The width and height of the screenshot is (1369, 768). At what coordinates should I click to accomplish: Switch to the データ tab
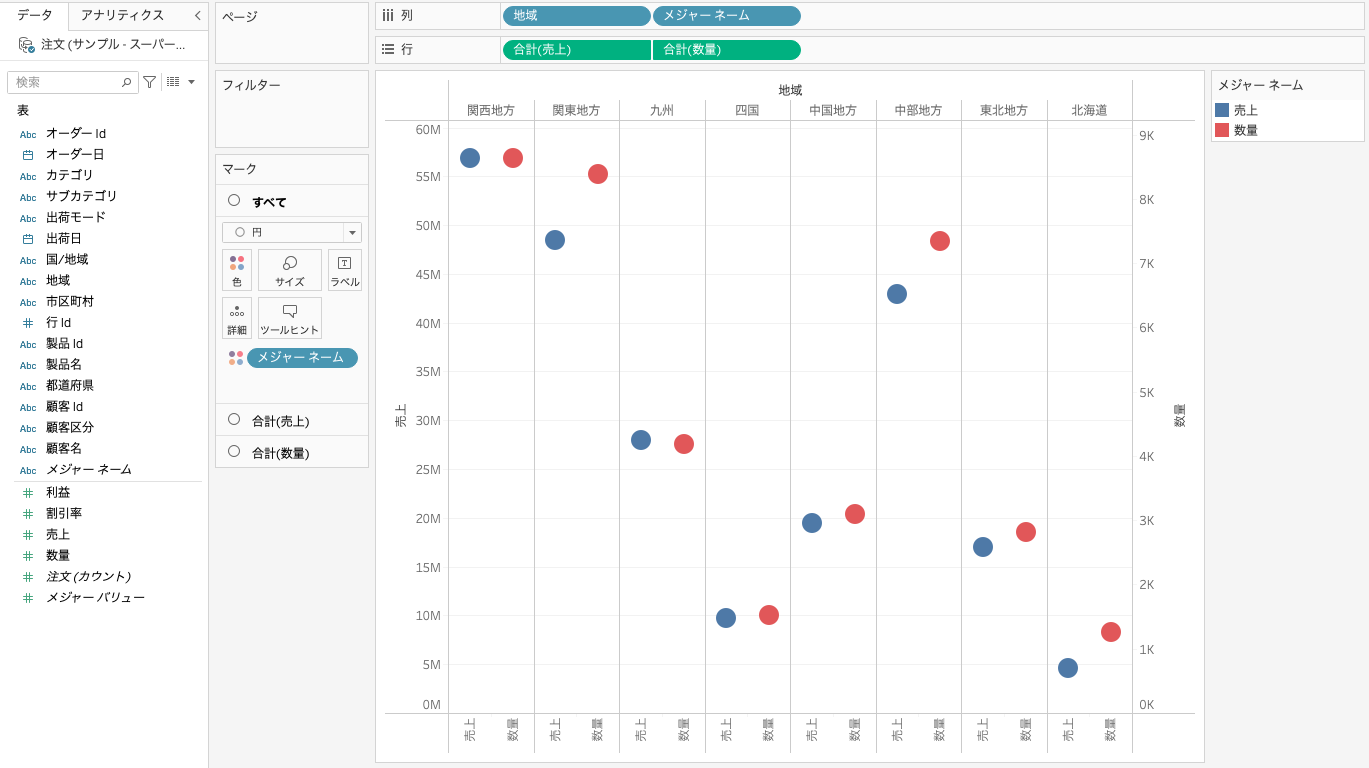coord(35,15)
